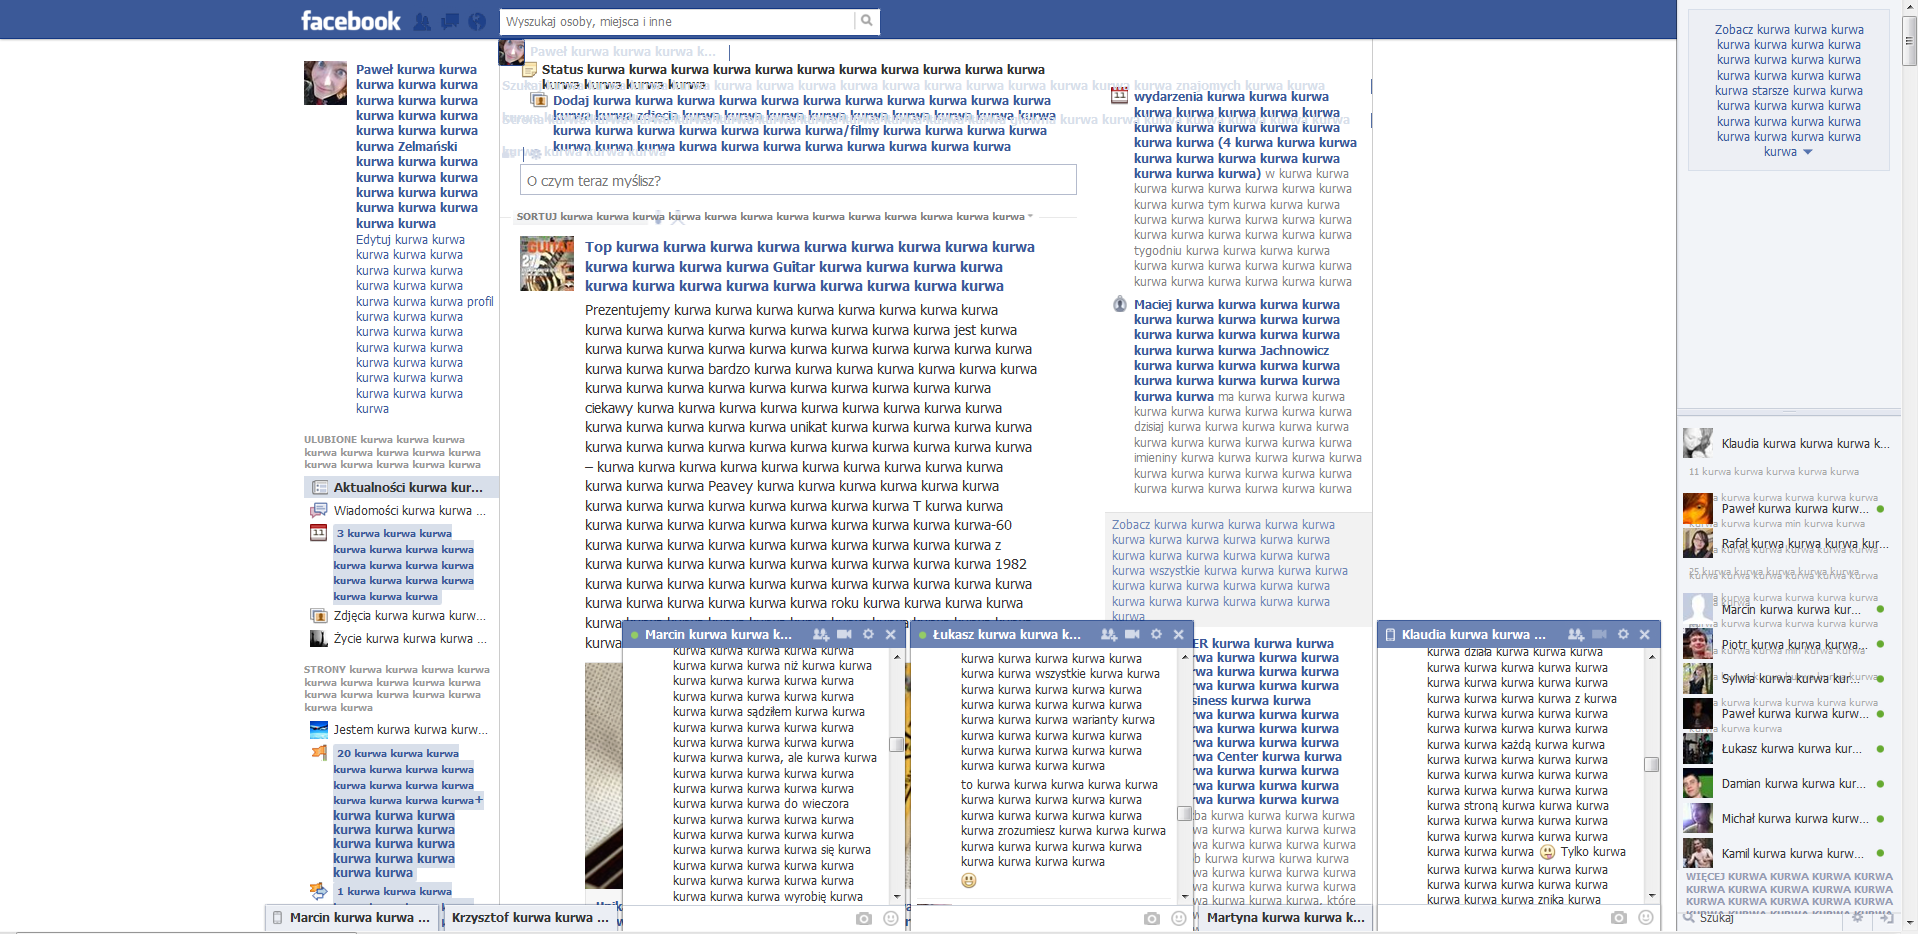Start video call in Marcin chat window
Viewport: 1918px width, 934px height.
coord(844,634)
